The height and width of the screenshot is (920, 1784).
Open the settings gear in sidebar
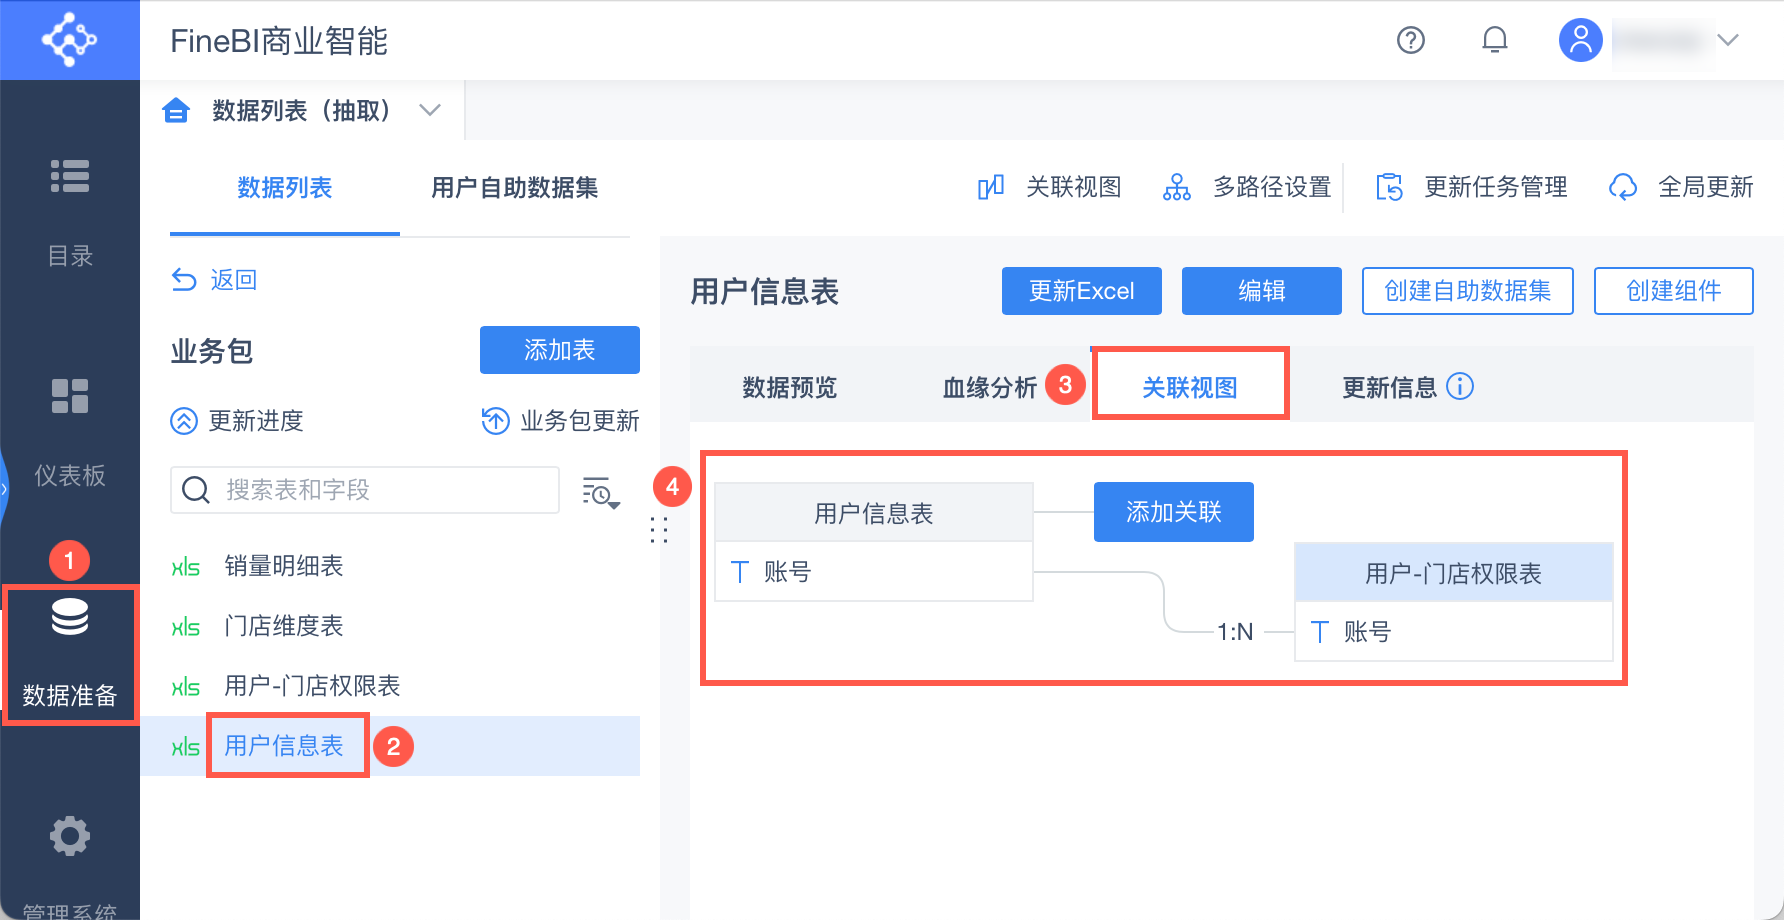pyautogui.click(x=70, y=836)
